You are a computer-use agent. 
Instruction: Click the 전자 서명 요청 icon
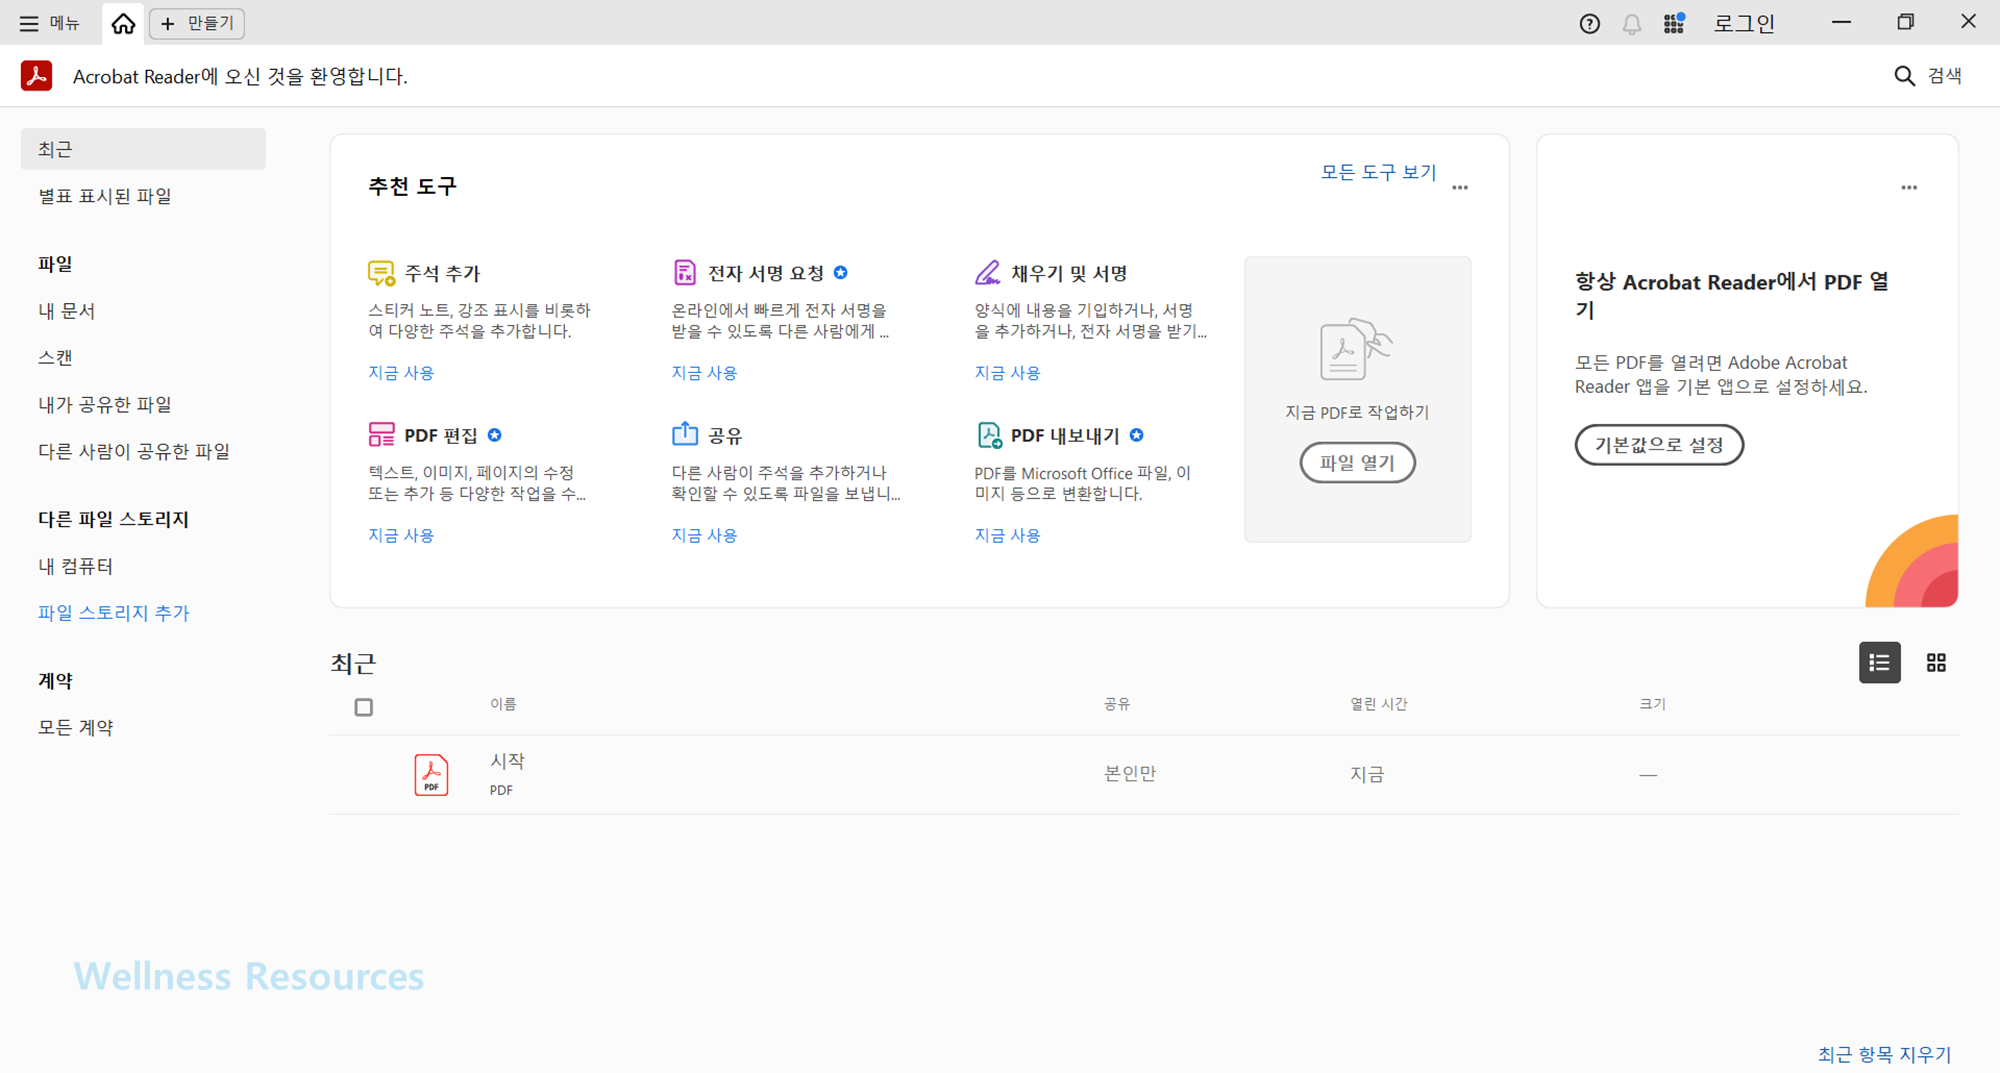pos(684,272)
